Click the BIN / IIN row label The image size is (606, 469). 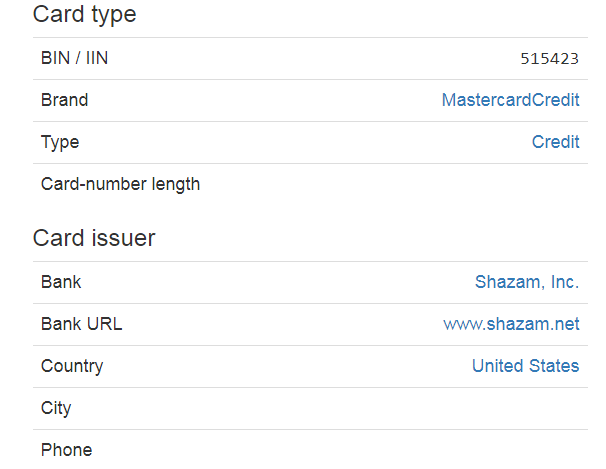[x=75, y=58]
